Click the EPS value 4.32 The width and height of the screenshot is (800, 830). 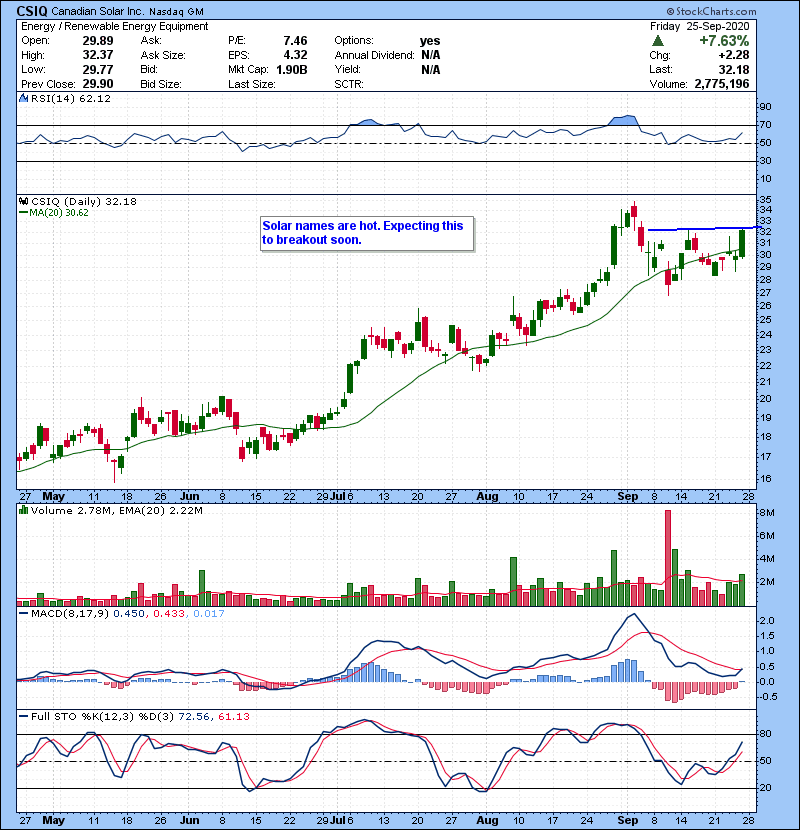pyautogui.click(x=295, y=55)
